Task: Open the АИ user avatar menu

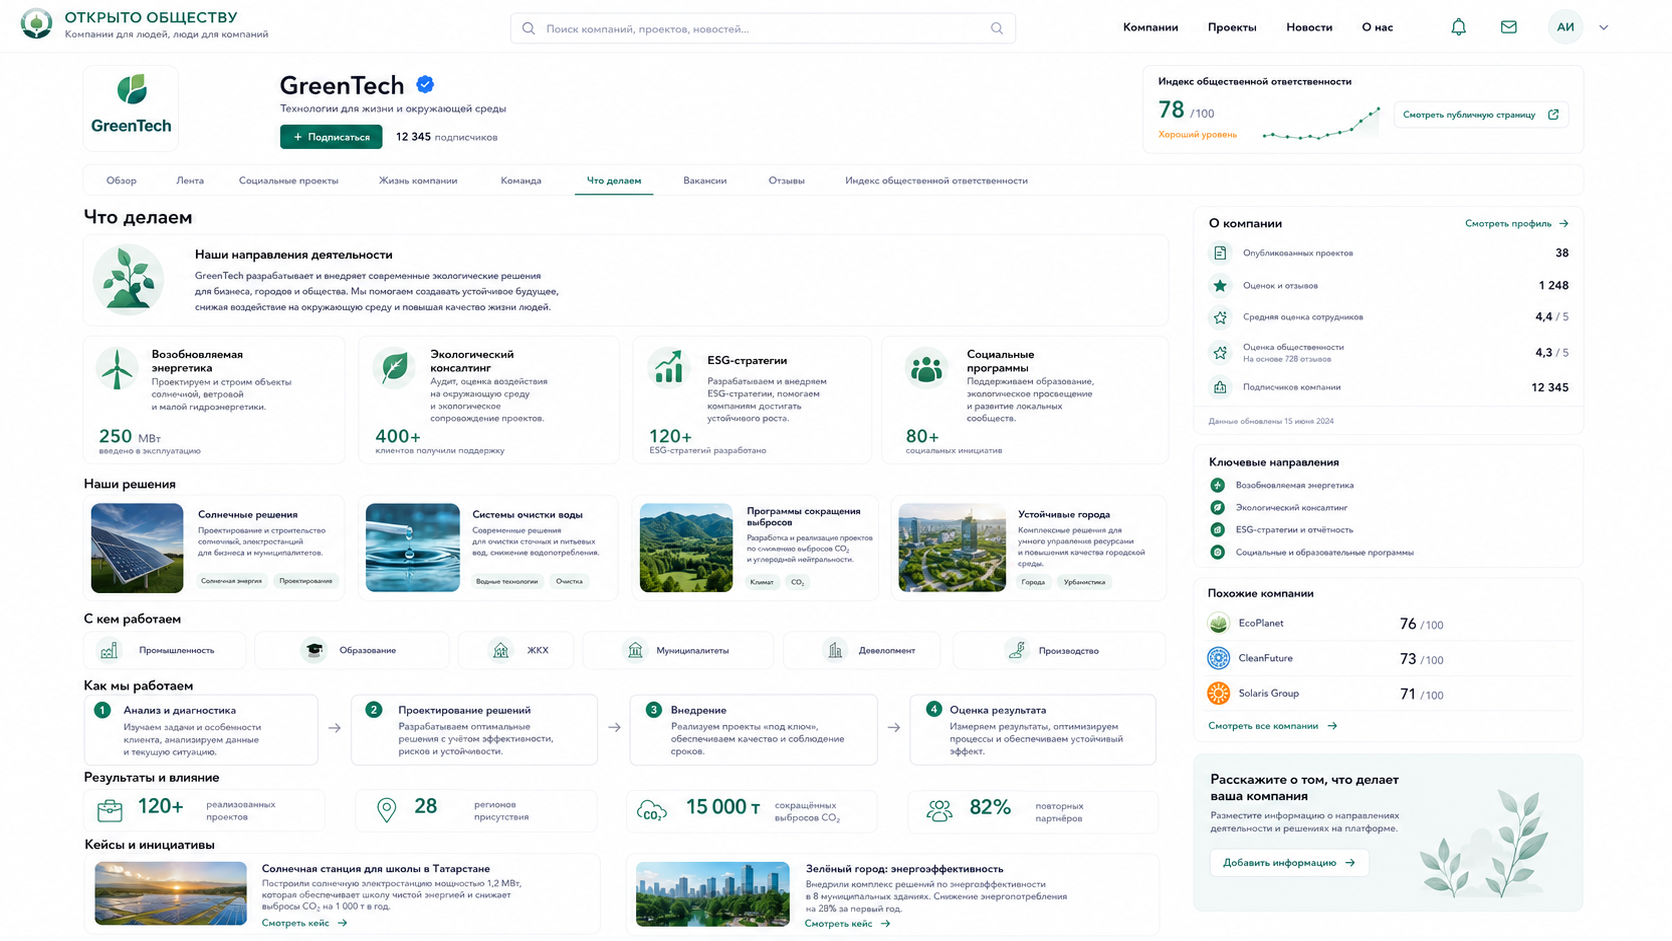Action: pos(1565,27)
